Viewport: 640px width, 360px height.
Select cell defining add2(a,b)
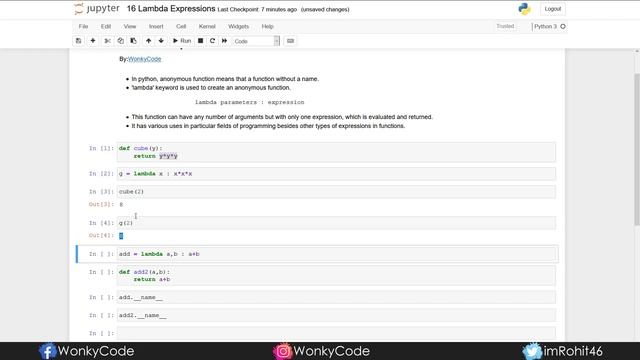336,276
